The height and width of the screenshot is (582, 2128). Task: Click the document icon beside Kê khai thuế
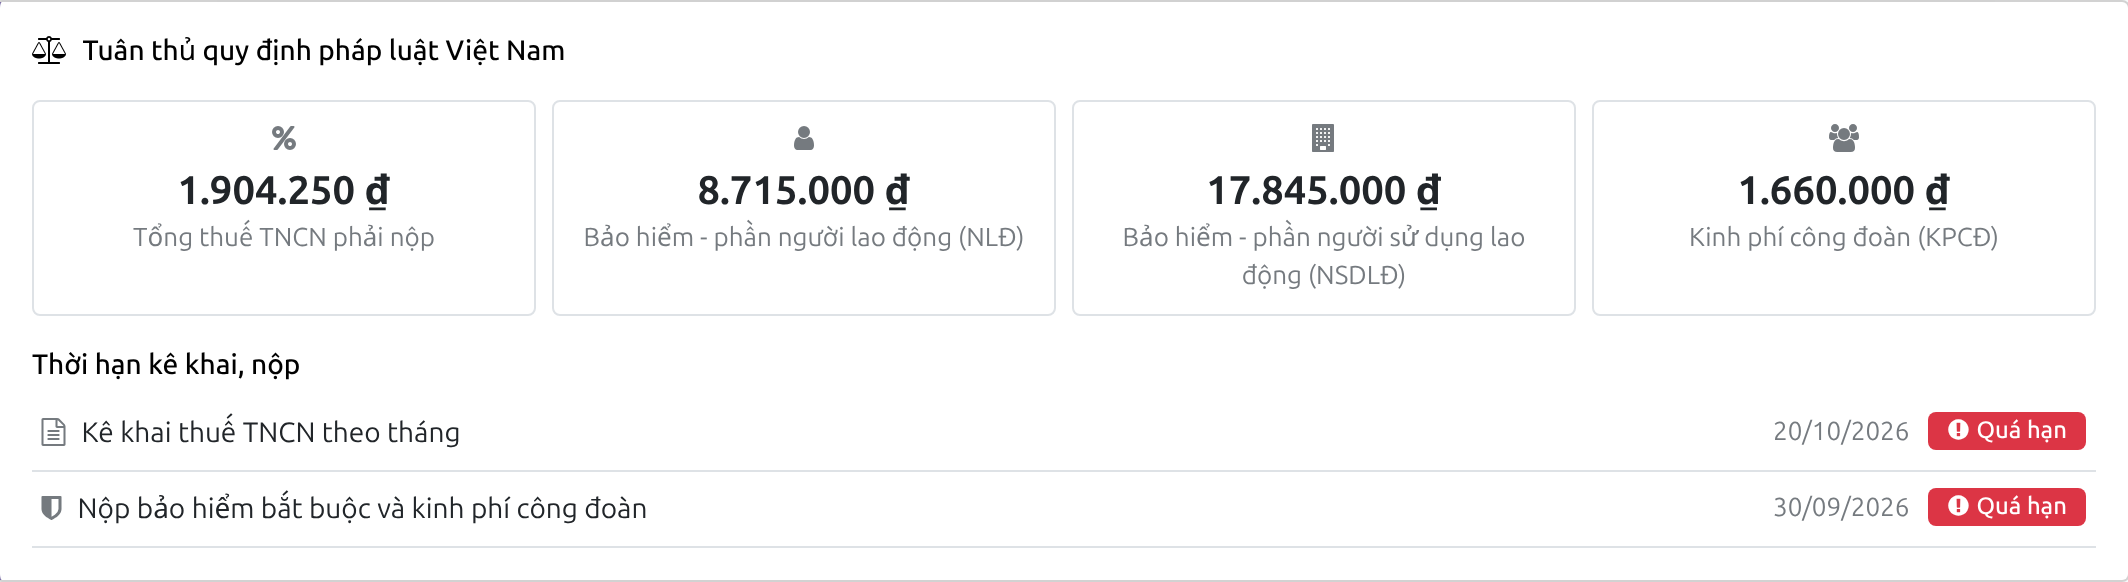[53, 432]
